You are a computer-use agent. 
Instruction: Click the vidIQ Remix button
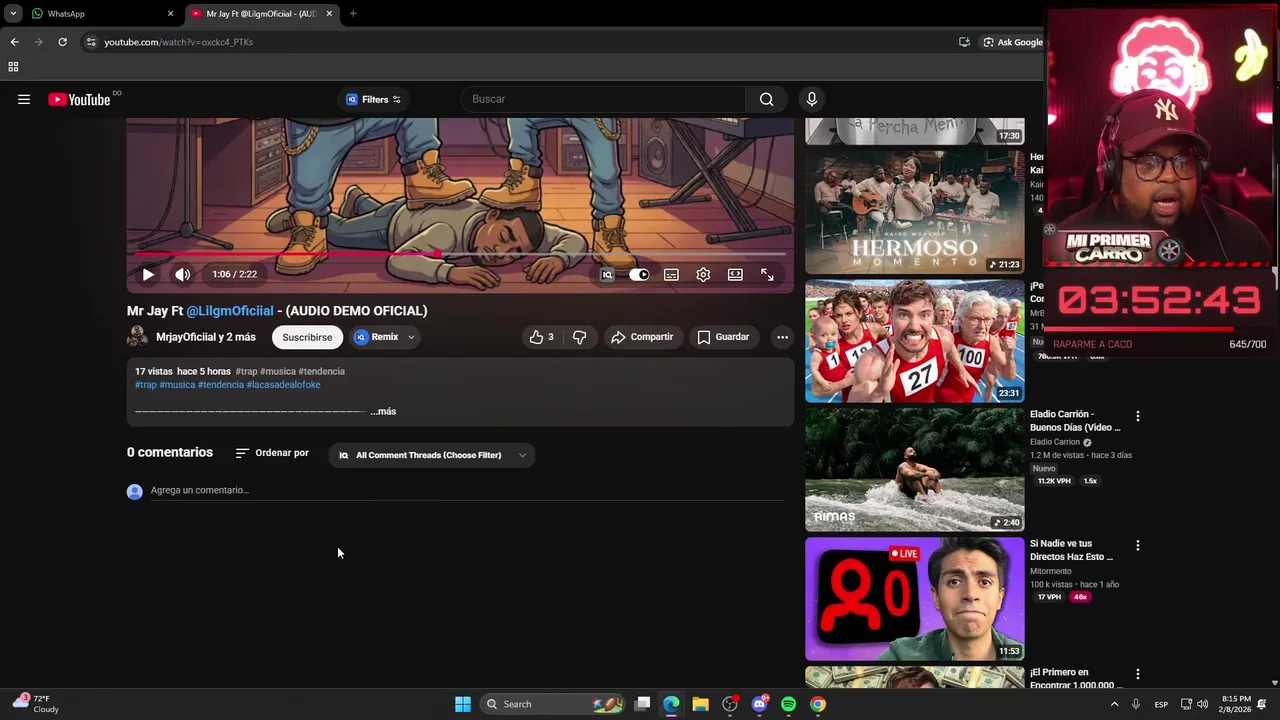tap(377, 337)
